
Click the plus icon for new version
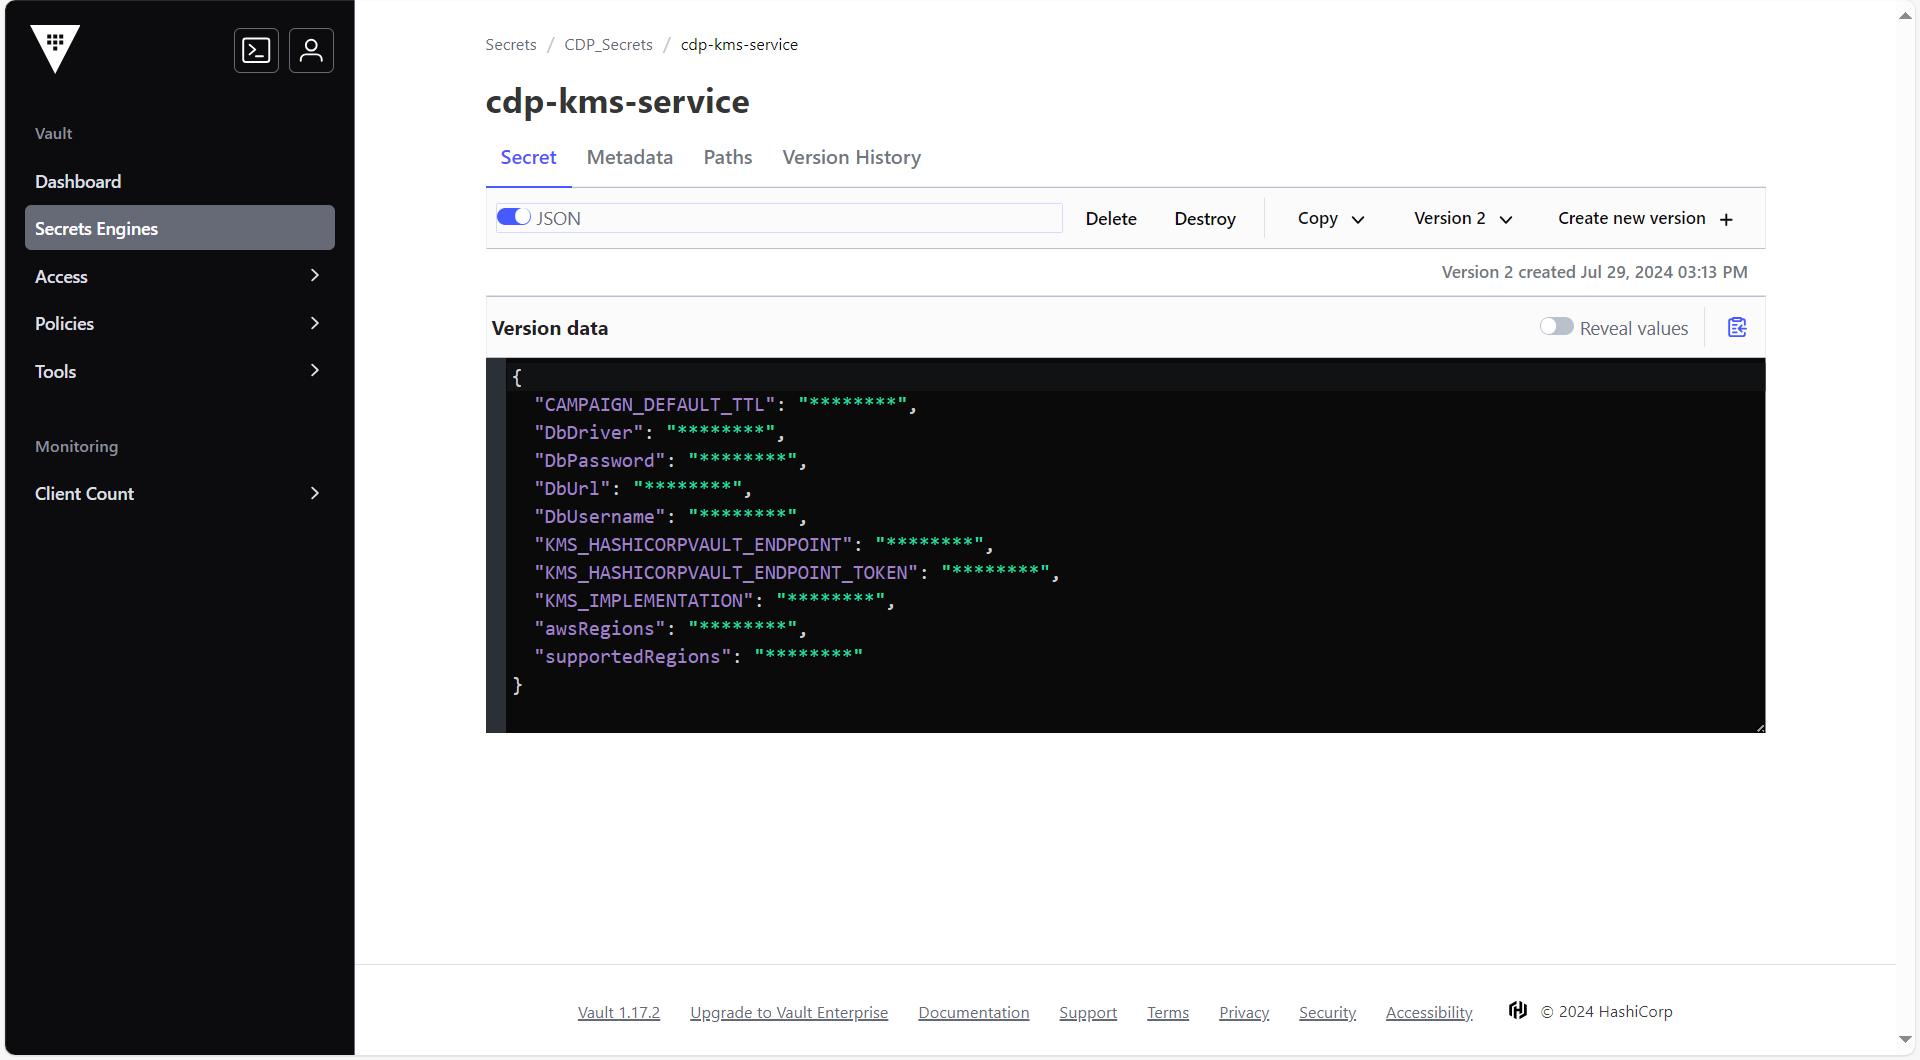1726,220
